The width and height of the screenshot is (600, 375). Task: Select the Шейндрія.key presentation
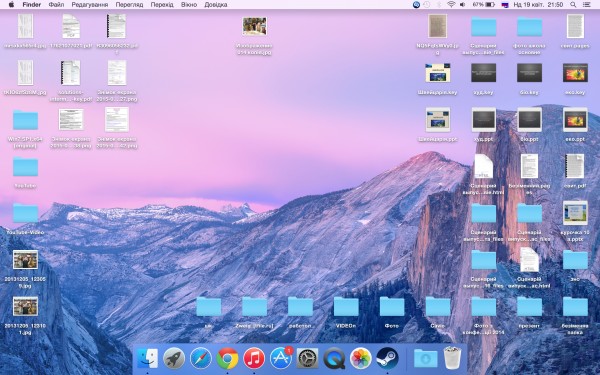point(438,73)
